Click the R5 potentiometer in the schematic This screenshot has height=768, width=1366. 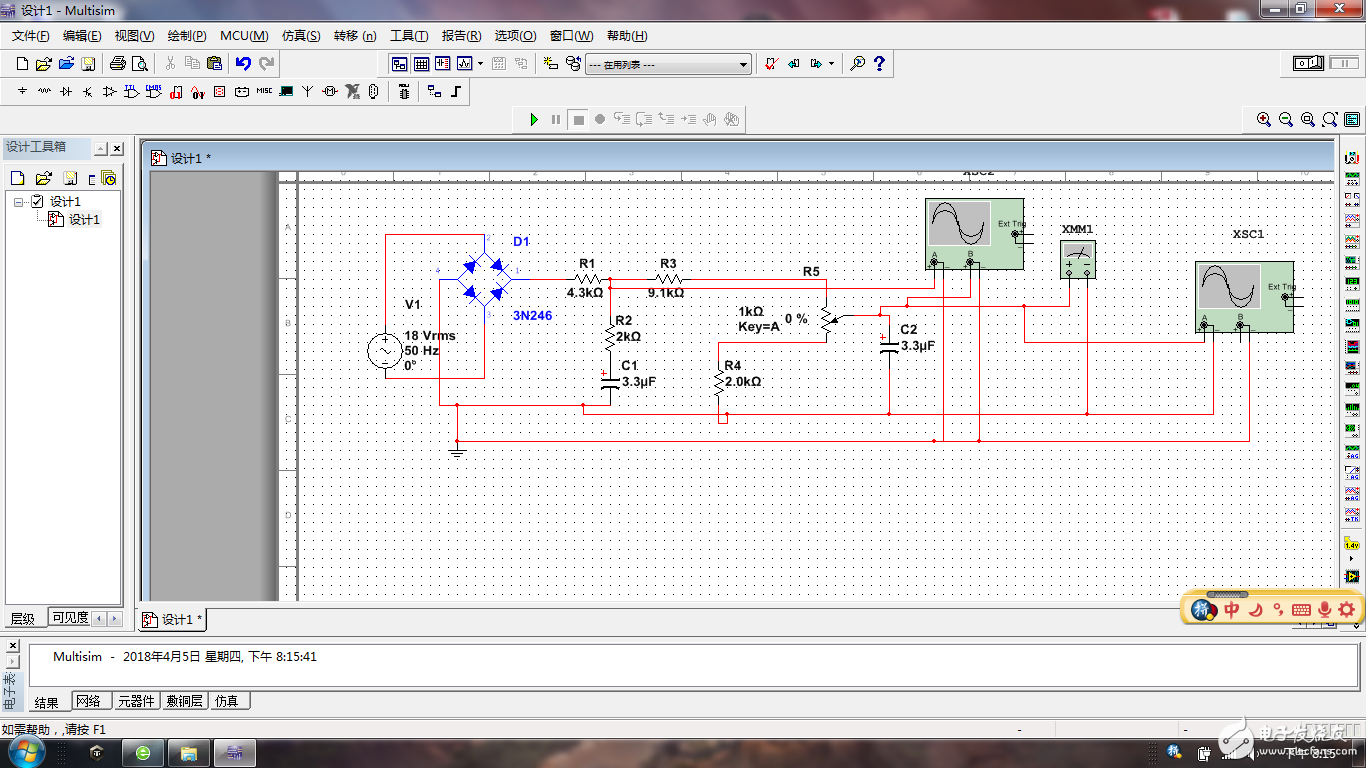pos(826,319)
